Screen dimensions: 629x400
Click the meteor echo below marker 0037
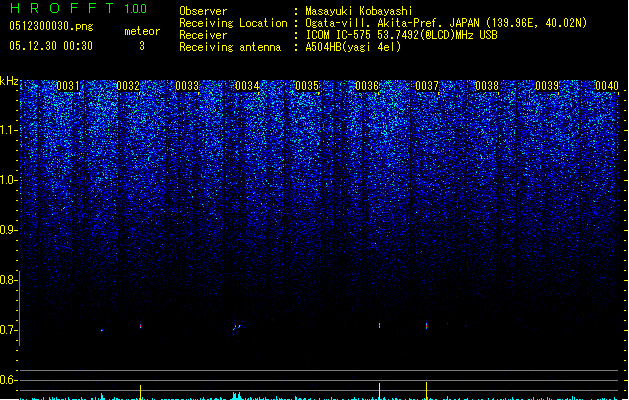pos(426,325)
